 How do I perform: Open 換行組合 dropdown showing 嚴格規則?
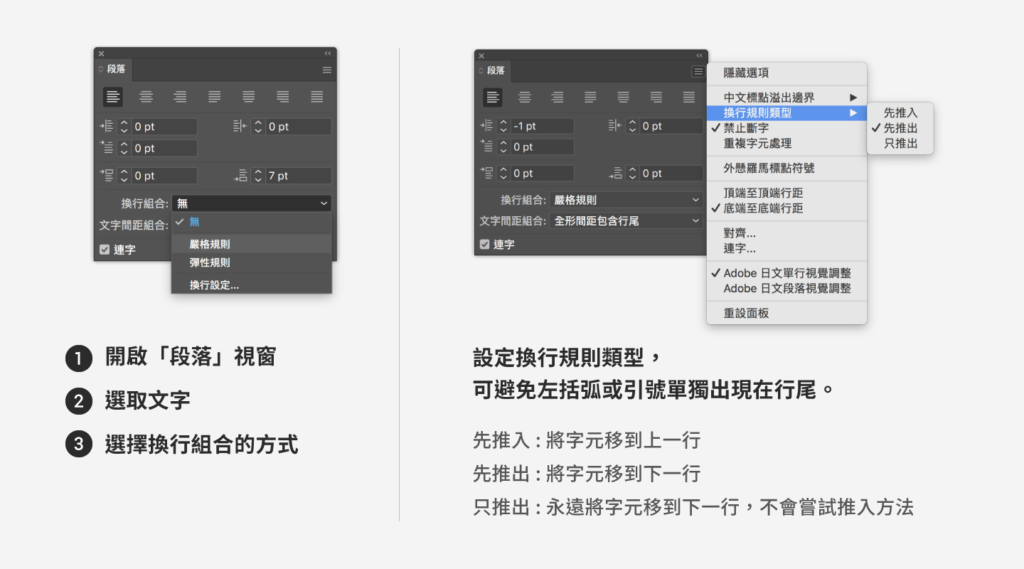point(626,200)
